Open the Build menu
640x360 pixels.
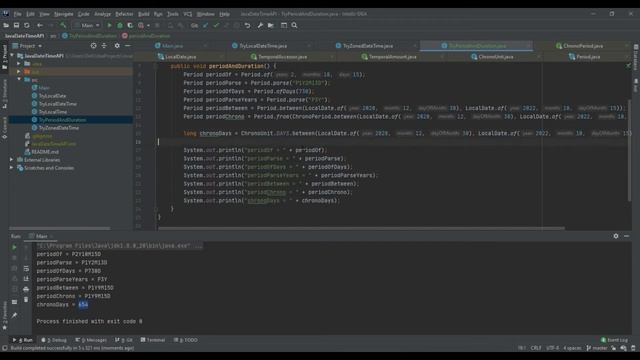(144, 14)
